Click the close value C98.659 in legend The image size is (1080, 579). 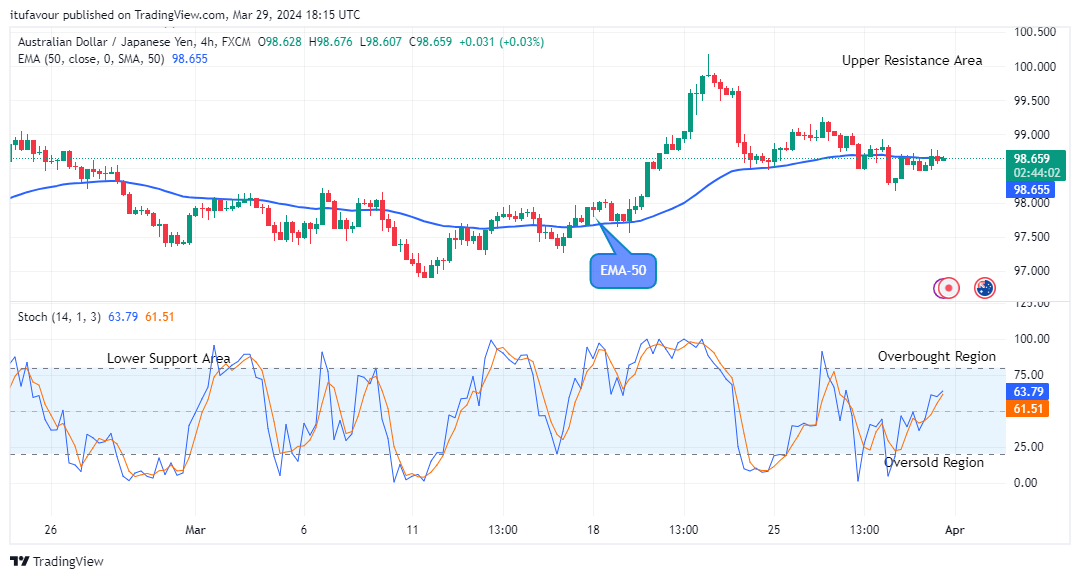(430, 42)
